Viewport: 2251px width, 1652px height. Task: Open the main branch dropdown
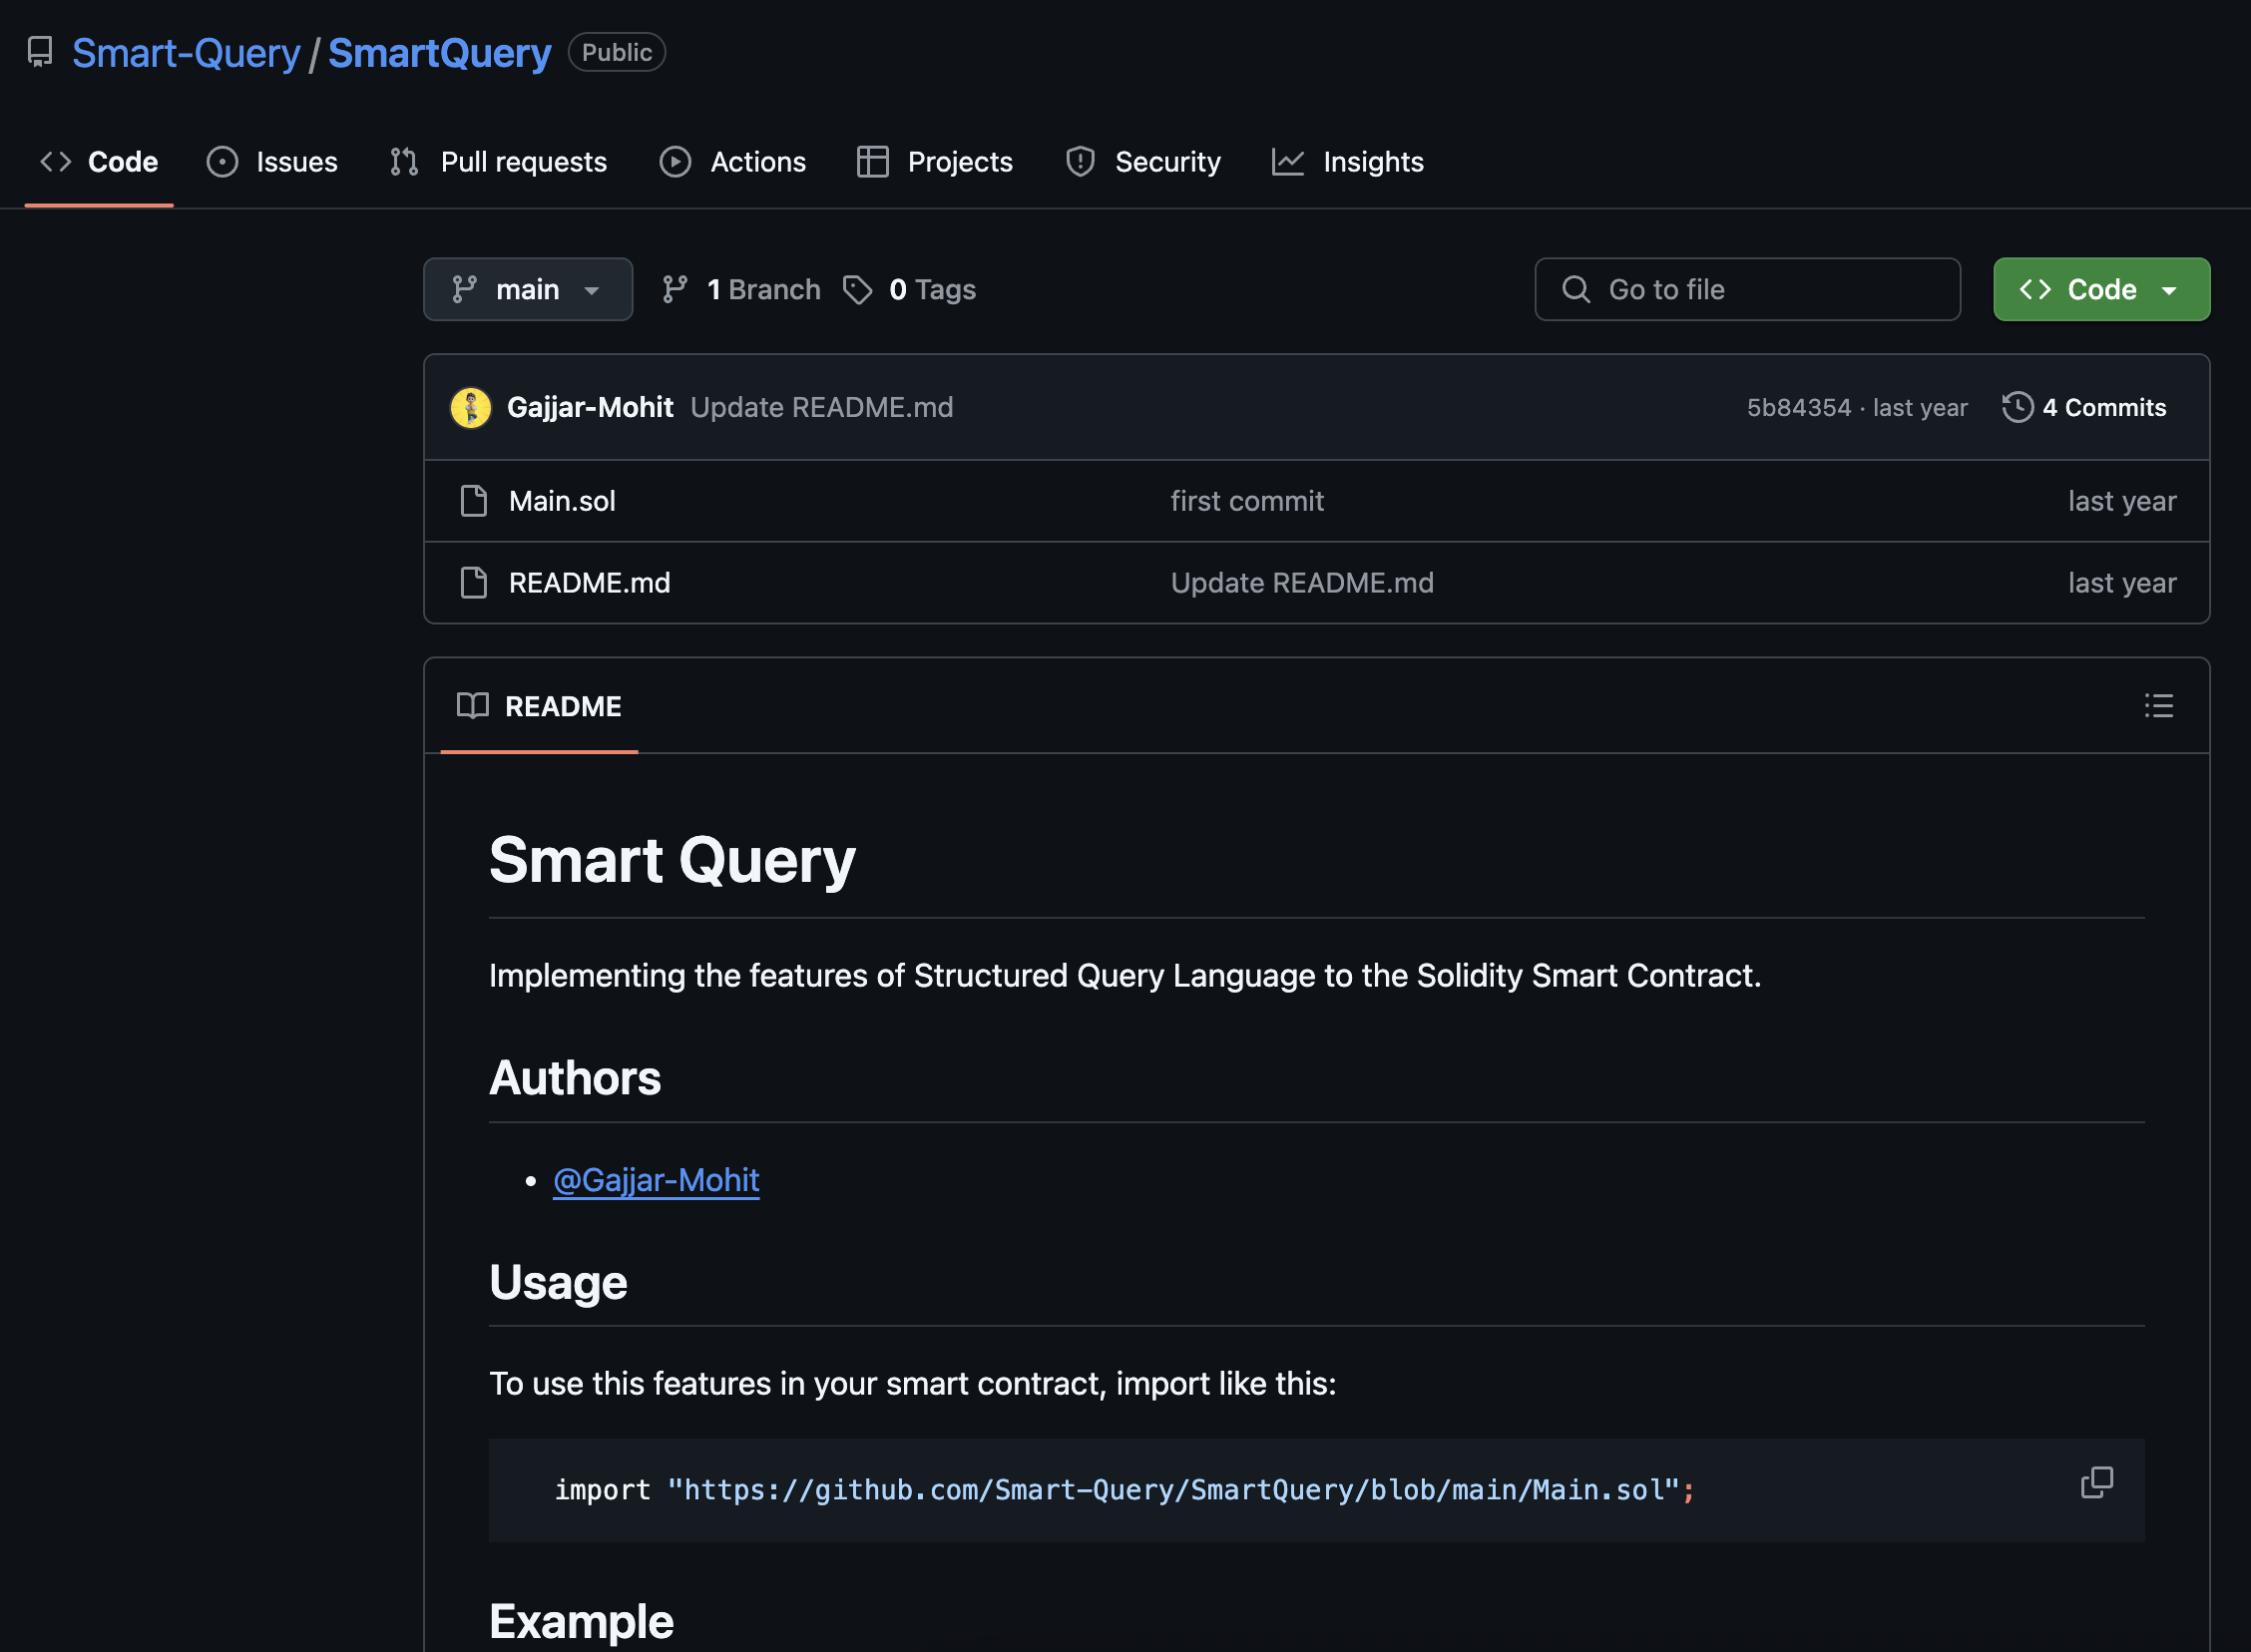coord(527,290)
